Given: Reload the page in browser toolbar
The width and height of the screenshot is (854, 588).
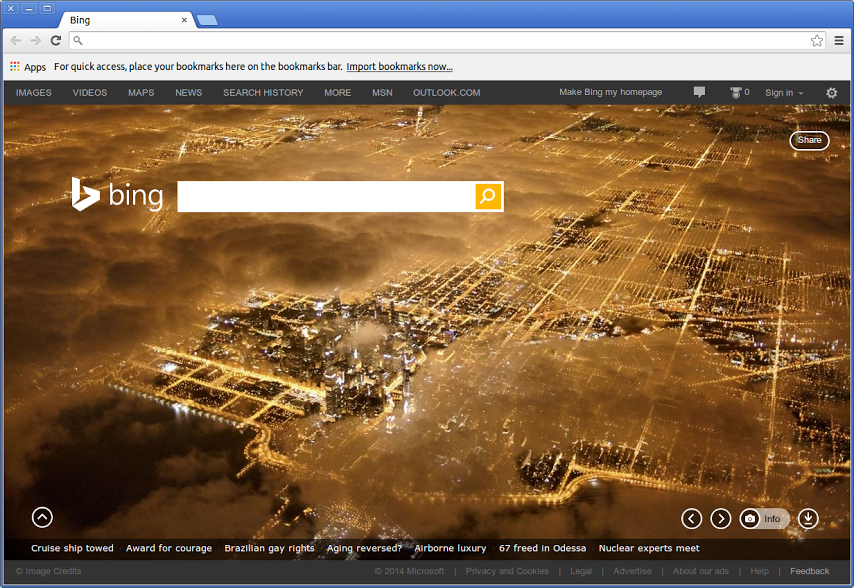Looking at the screenshot, I should (x=56, y=41).
